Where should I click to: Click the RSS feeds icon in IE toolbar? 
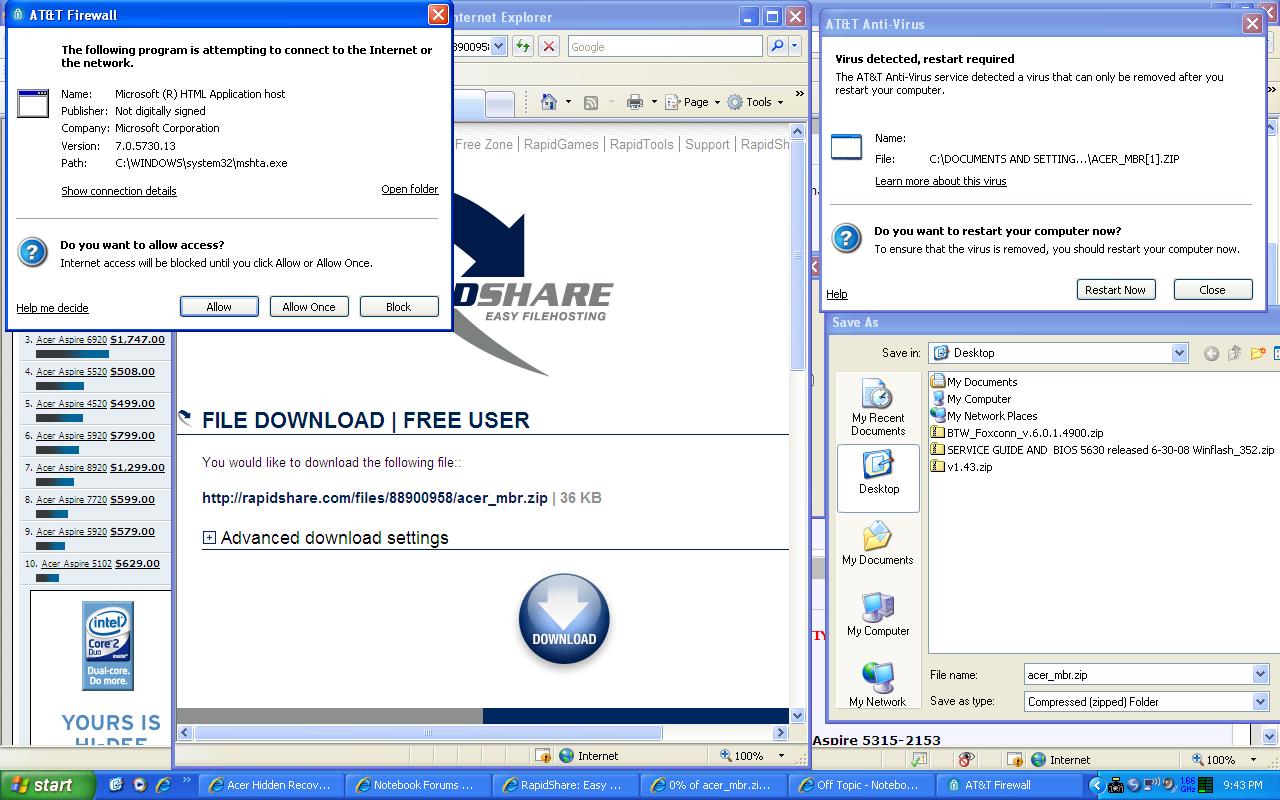[x=591, y=102]
